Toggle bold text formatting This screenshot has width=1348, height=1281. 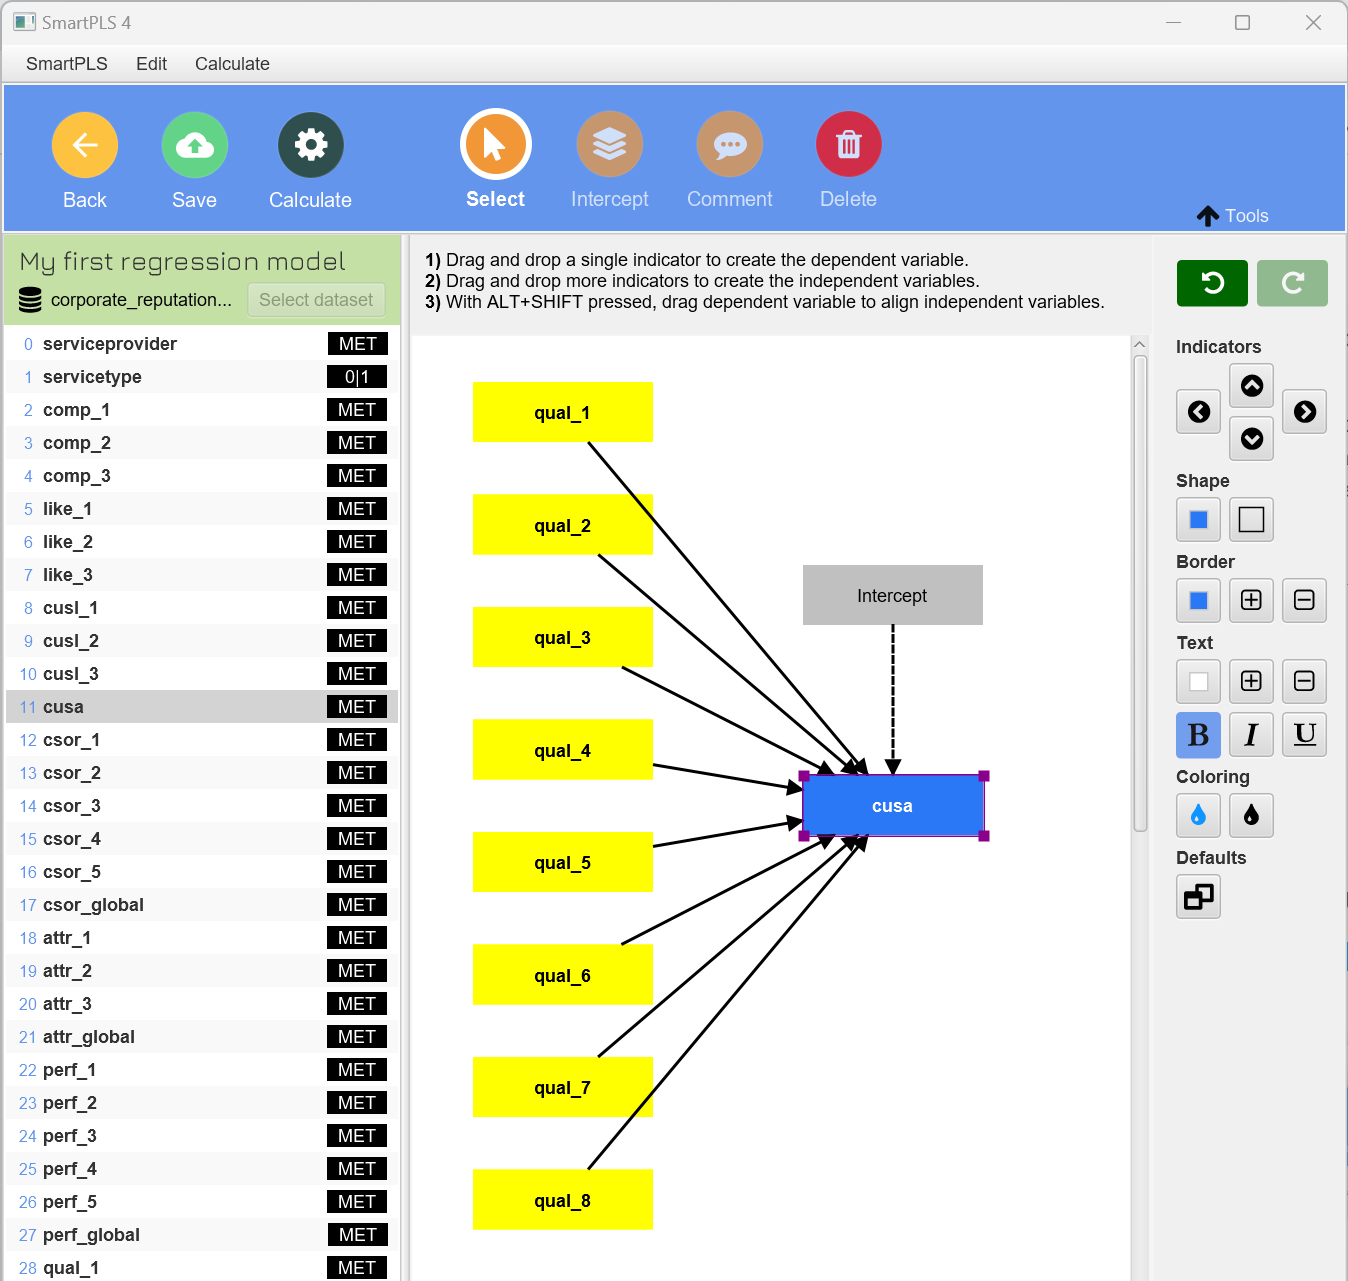tap(1198, 735)
